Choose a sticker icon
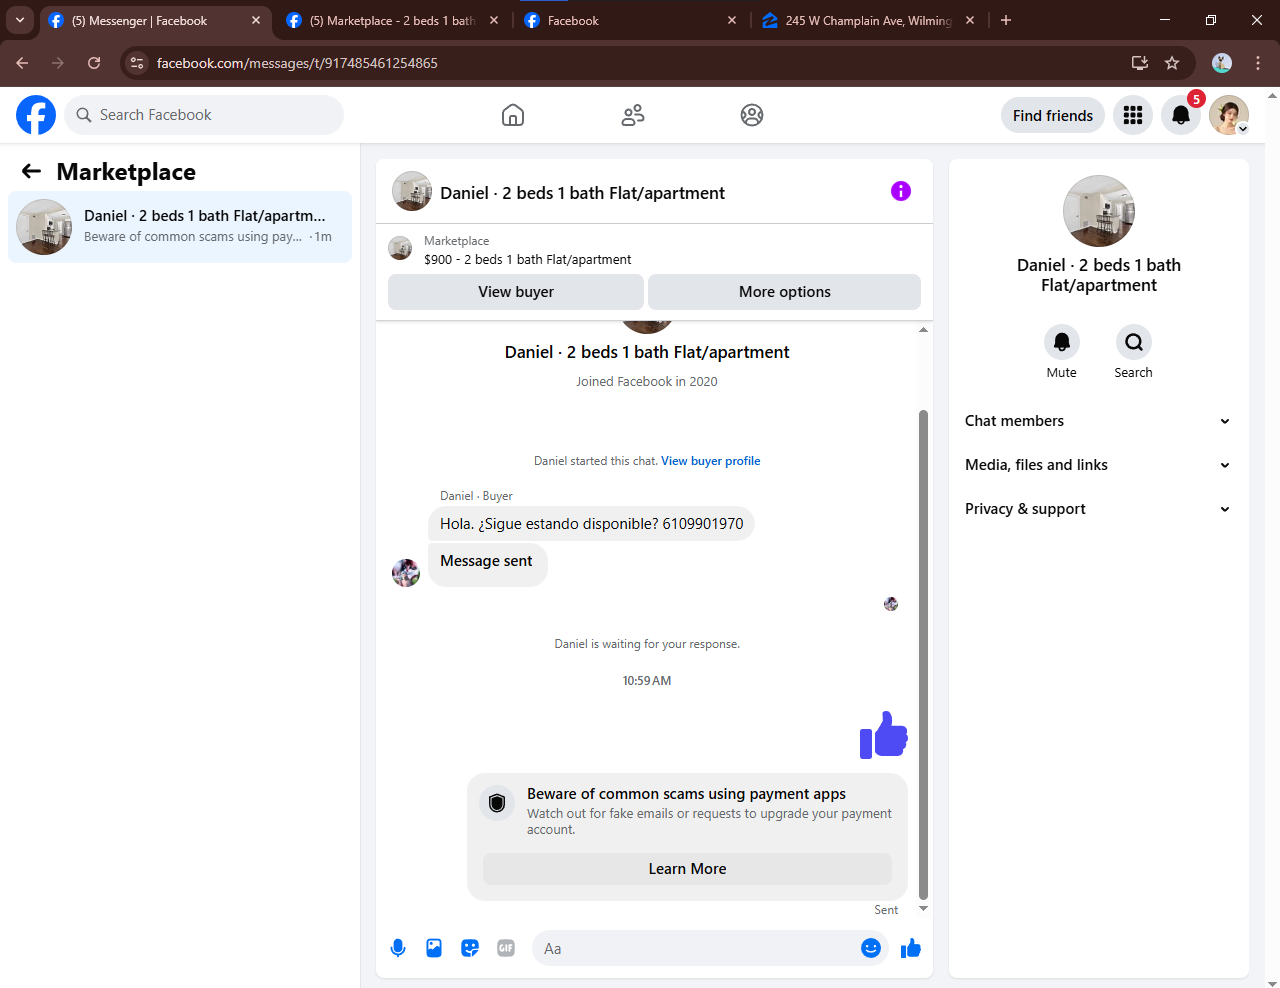This screenshot has width=1280, height=988. pos(470,948)
